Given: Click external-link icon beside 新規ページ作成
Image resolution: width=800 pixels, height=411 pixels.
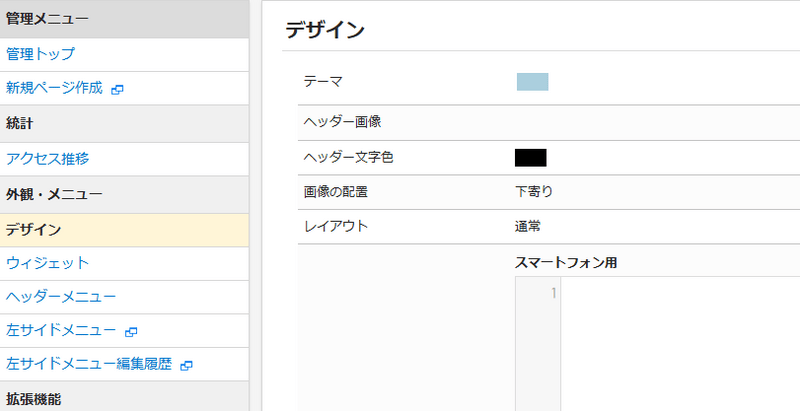Looking at the screenshot, I should tap(117, 90).
